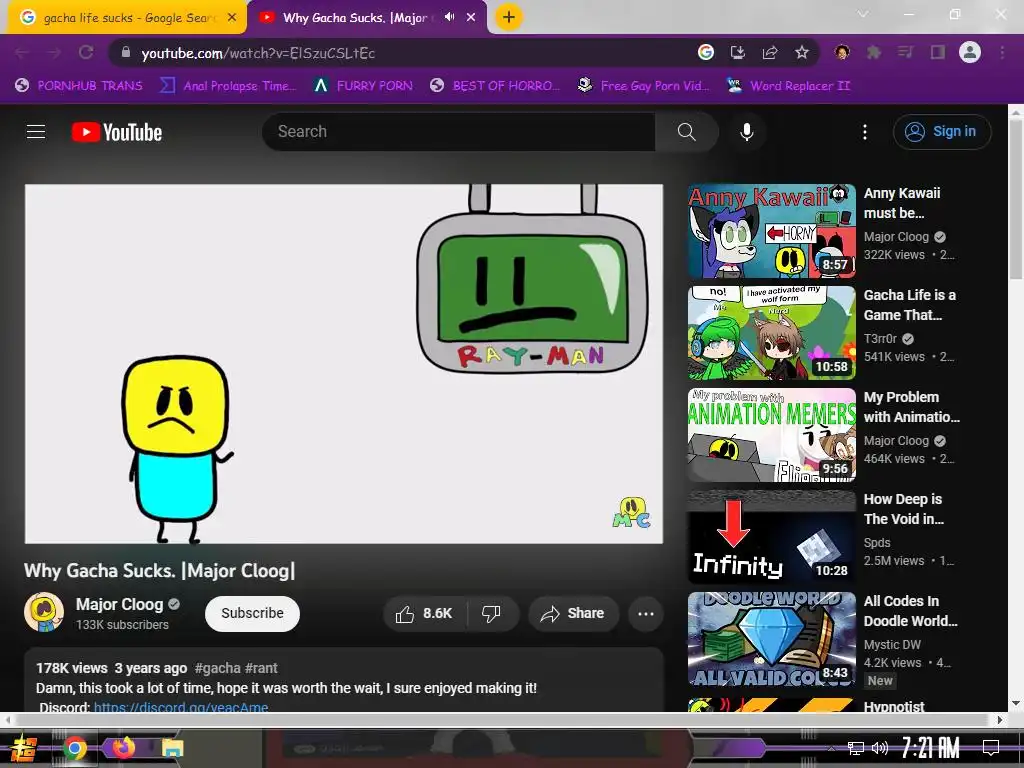Open Major Cloog channel avatar

(x=44, y=613)
